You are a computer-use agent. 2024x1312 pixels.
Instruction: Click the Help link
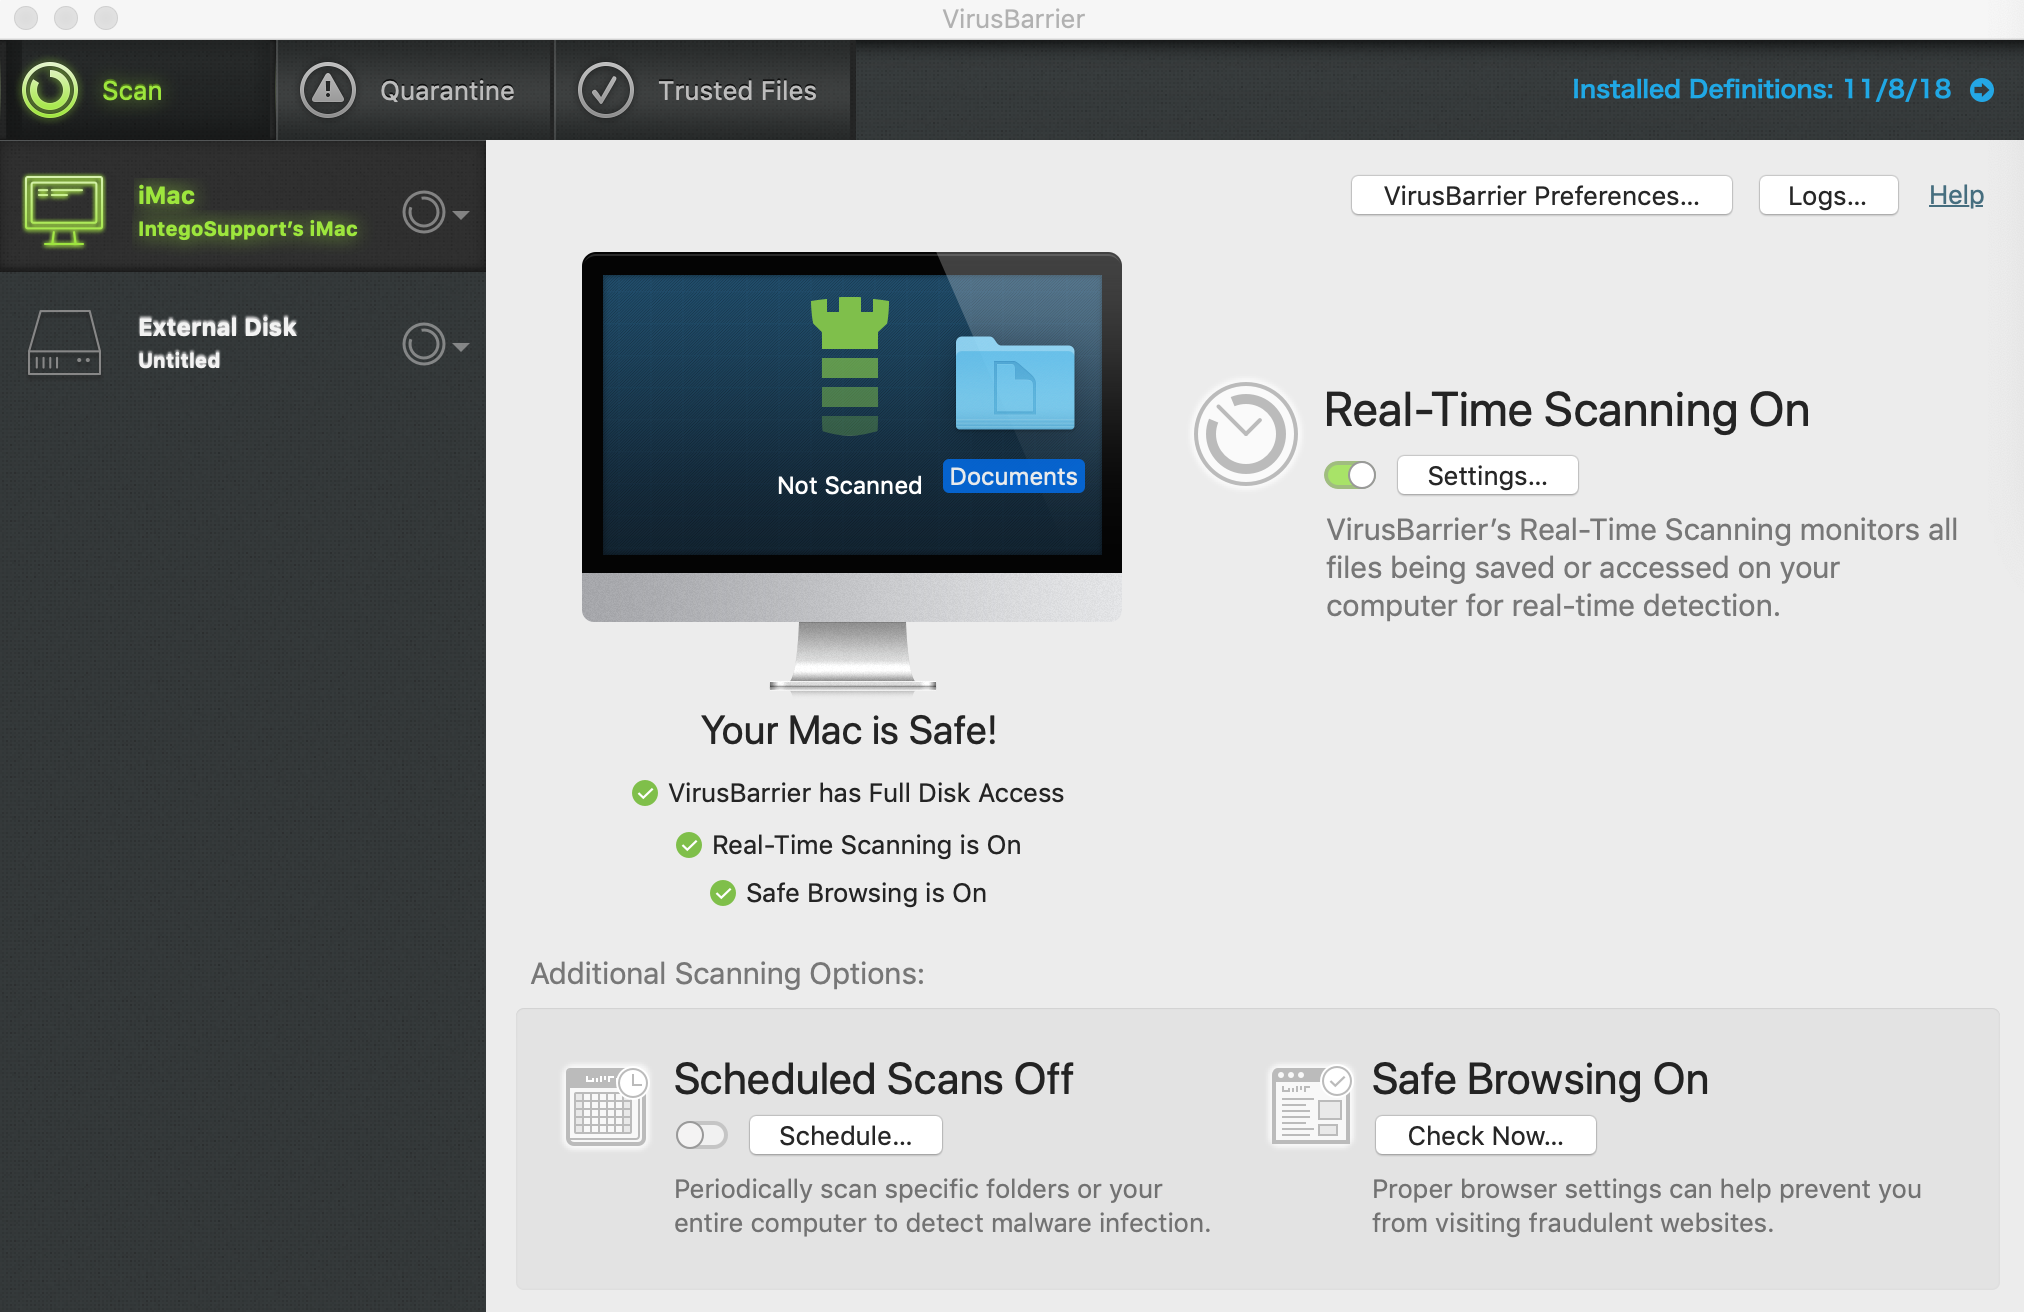click(1956, 193)
